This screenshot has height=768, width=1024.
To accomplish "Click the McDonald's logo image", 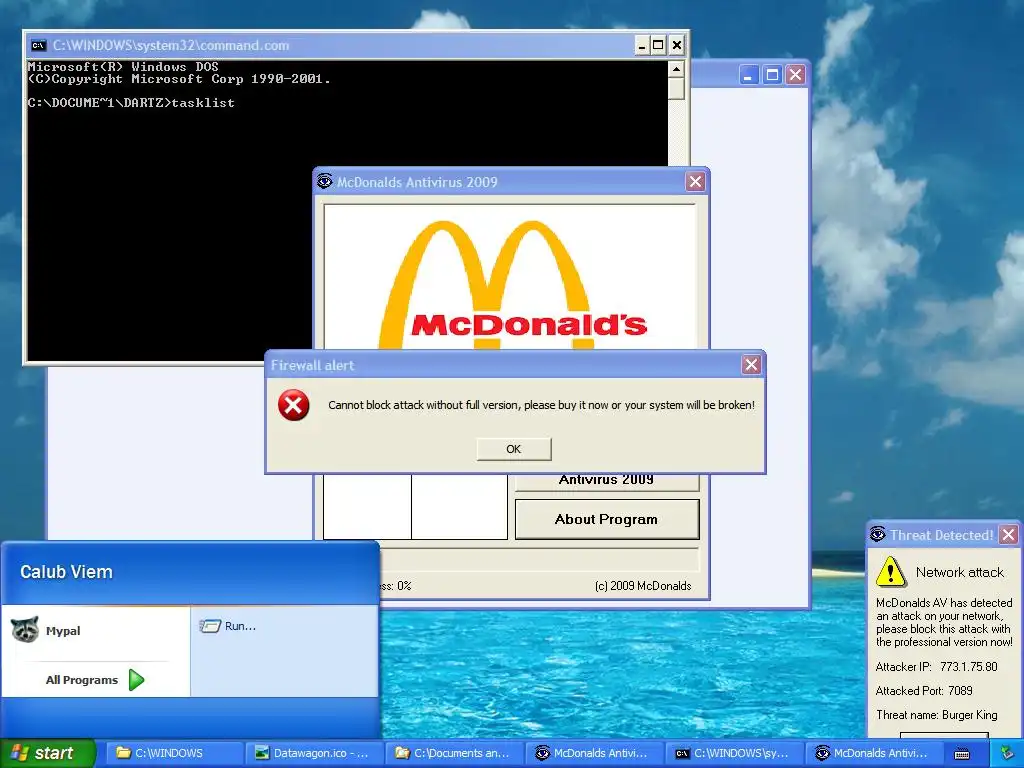I will click(x=510, y=278).
